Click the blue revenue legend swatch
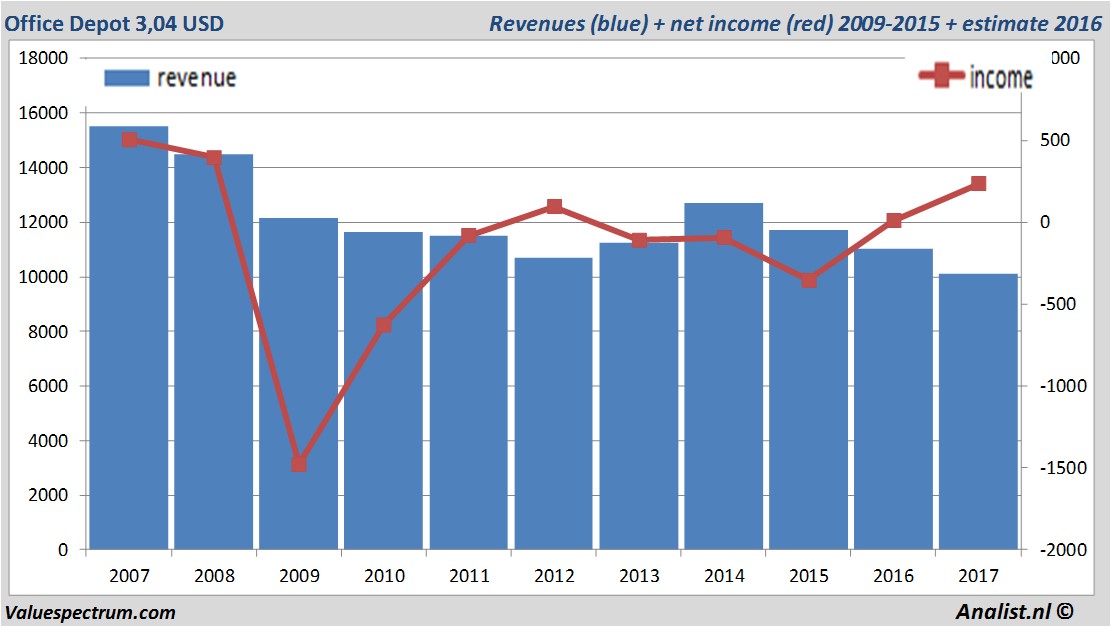This screenshot has width=1111, height=627. pyautogui.click(x=127, y=78)
